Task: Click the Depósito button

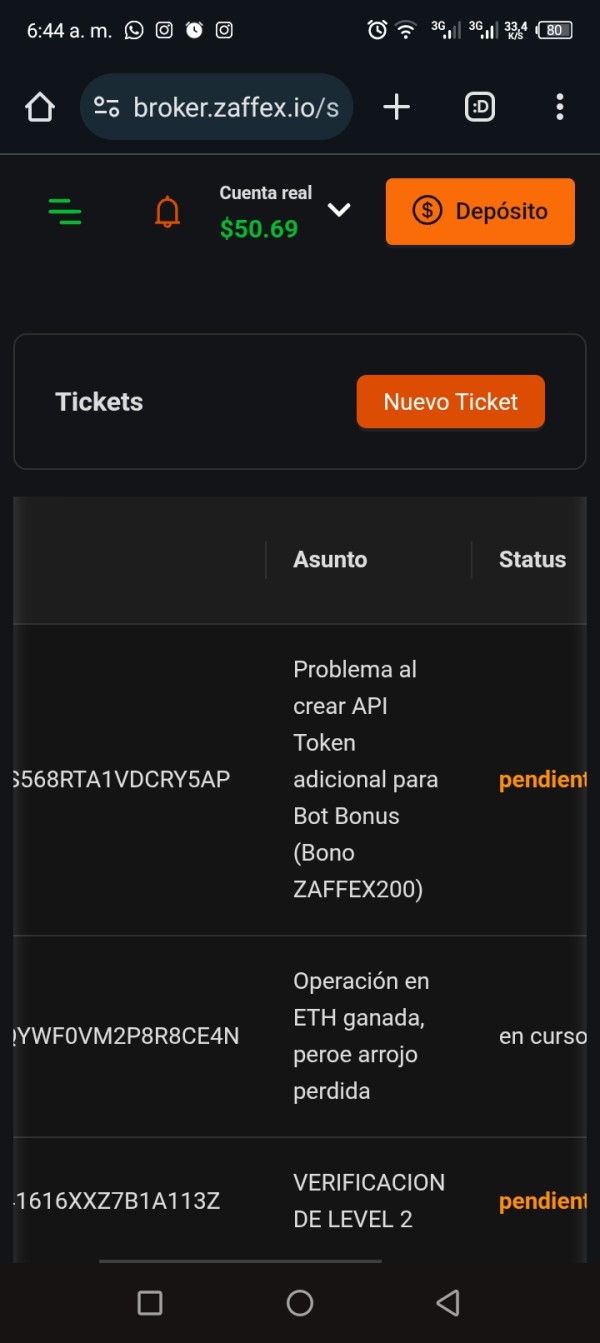Action: pyautogui.click(x=480, y=211)
